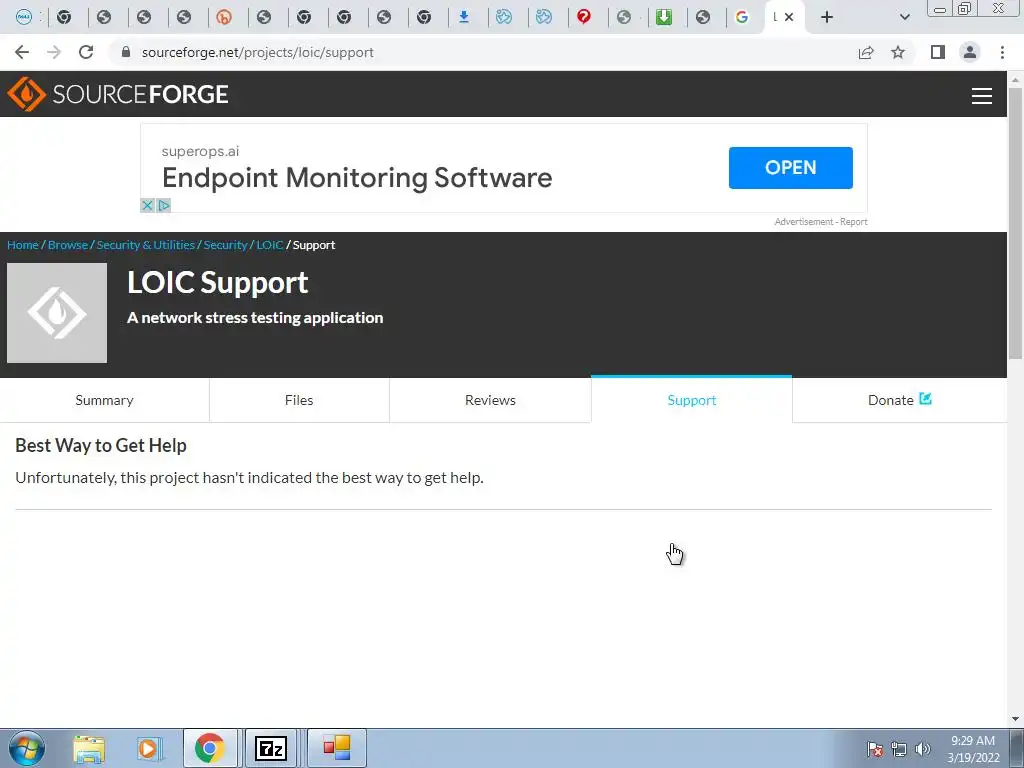Go to Home in the breadcrumb
The image size is (1024, 768).
coord(23,245)
